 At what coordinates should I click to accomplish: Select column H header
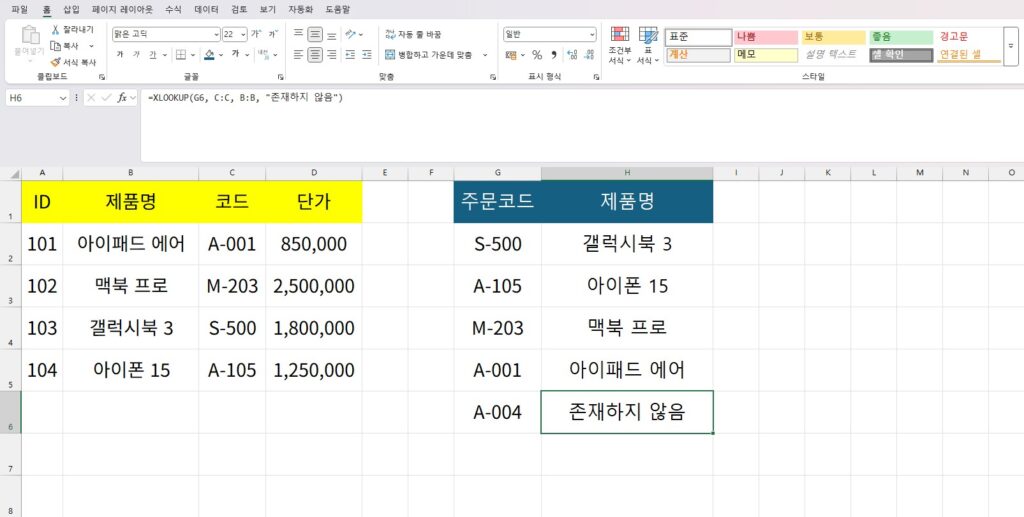pos(627,173)
